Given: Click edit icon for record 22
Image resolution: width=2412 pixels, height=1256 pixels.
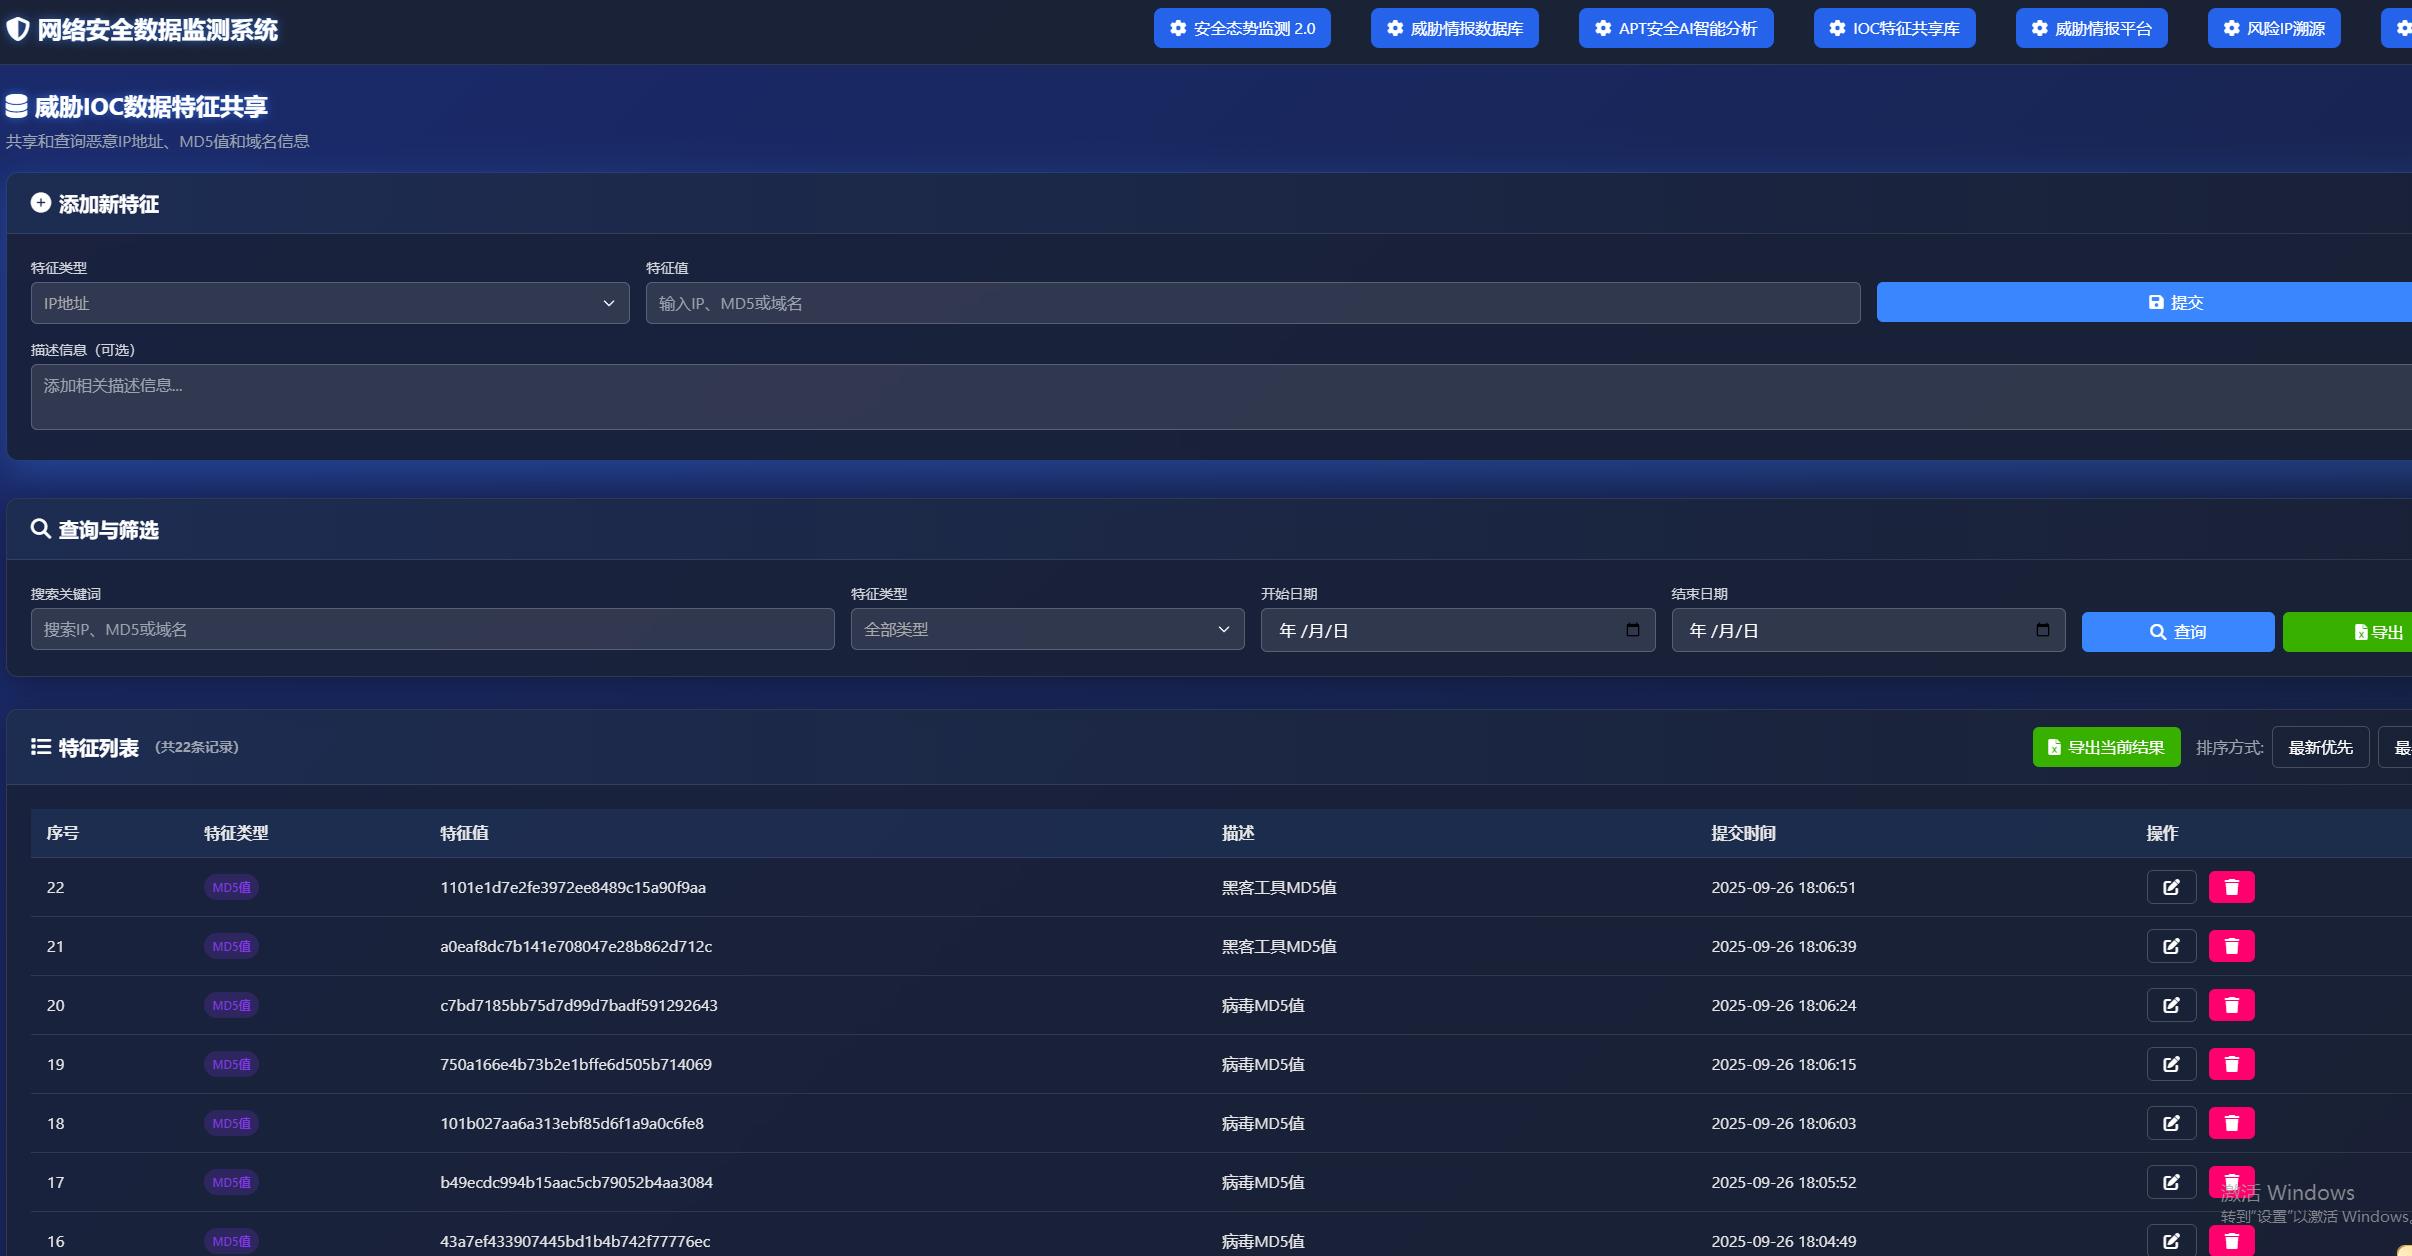Looking at the screenshot, I should 2171,887.
